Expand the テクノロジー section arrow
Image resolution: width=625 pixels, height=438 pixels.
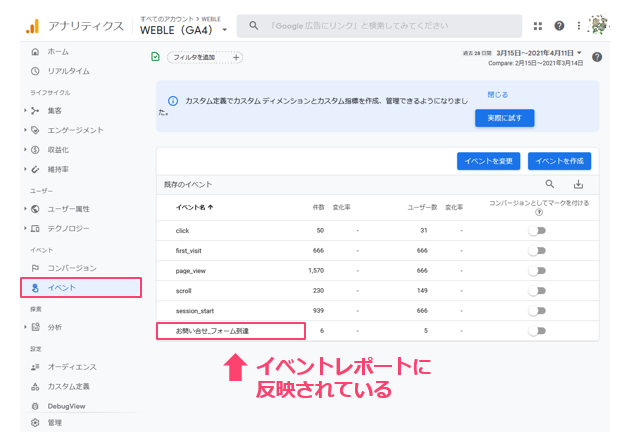25,228
